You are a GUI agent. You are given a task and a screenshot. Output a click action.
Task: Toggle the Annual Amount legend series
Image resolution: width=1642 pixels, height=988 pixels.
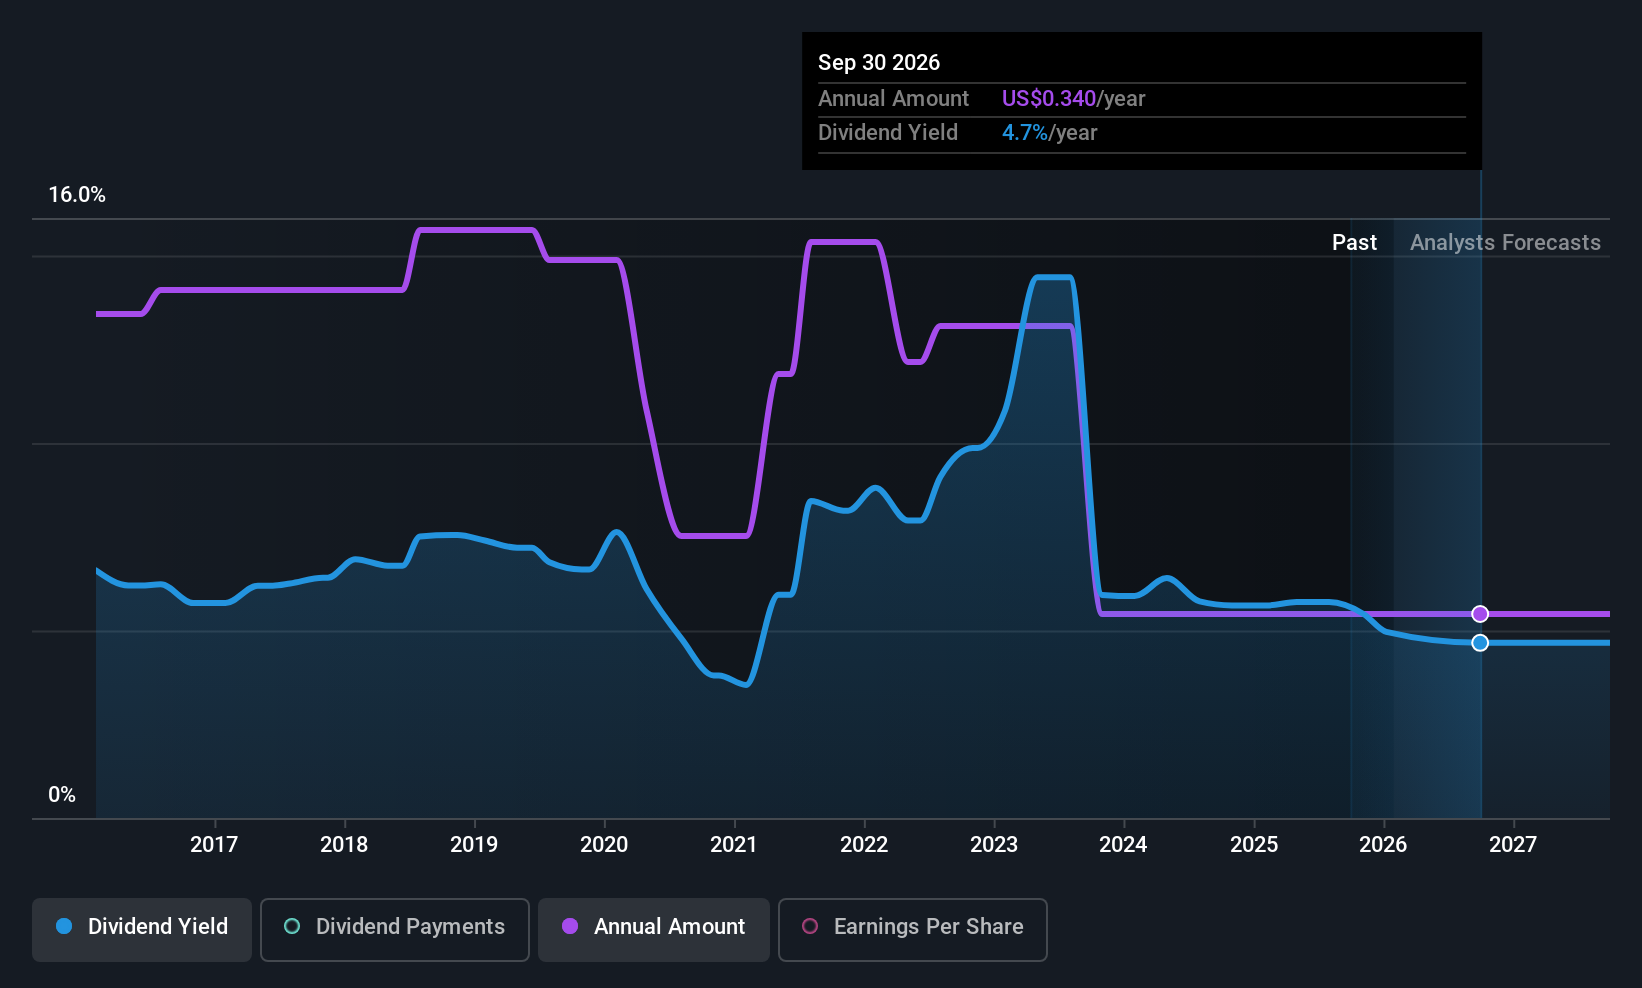[654, 929]
